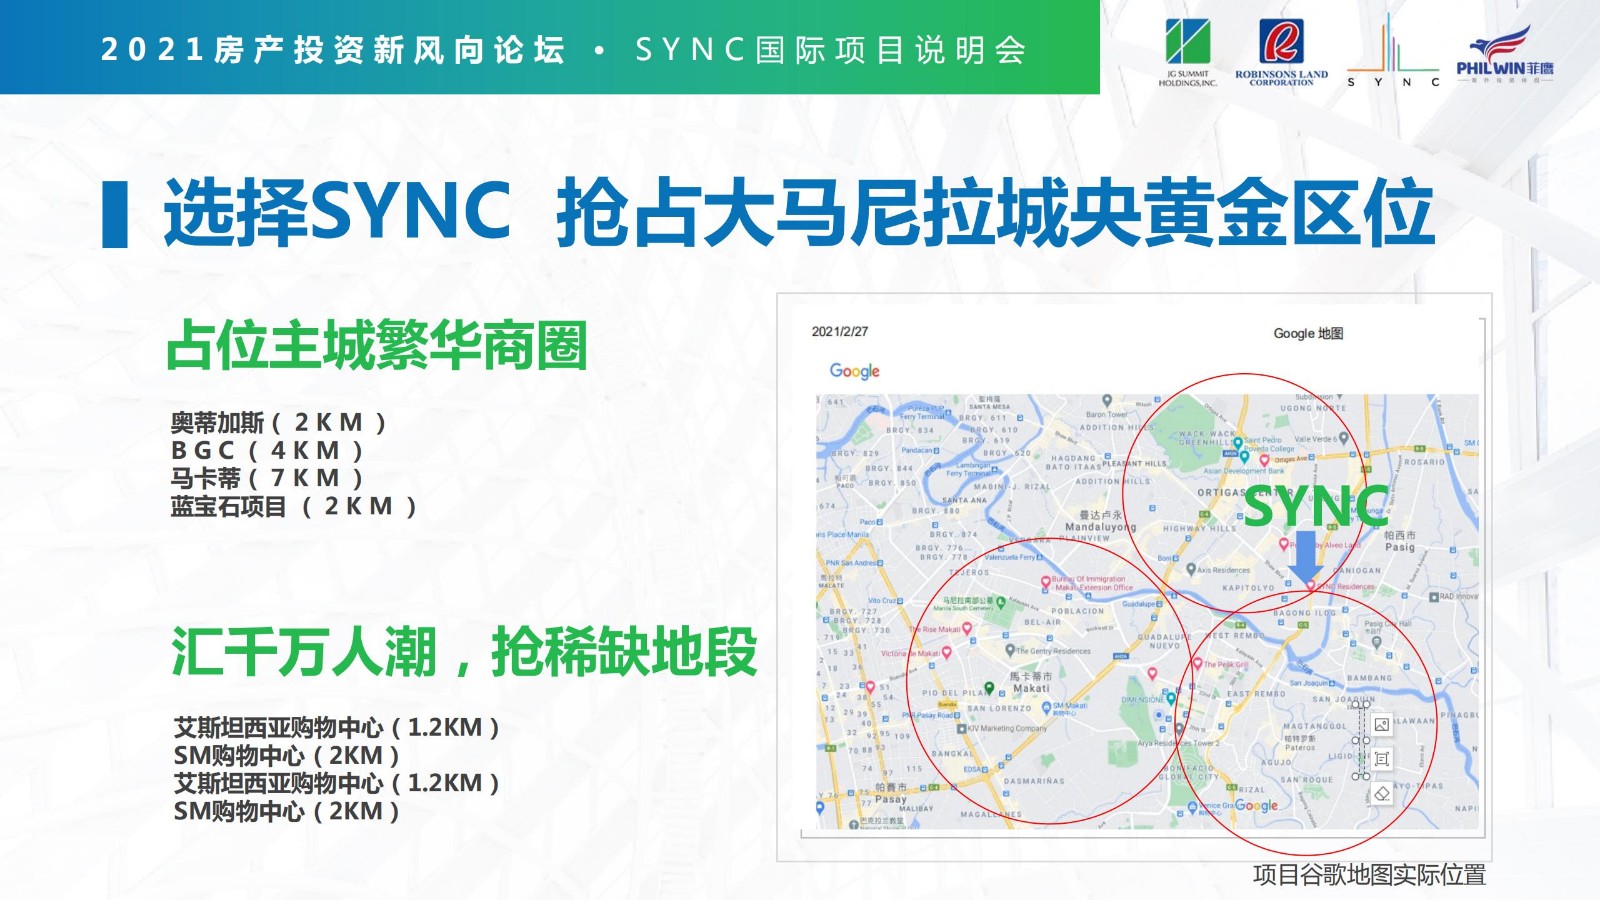Click the caption '项目谷歌地图实际位置'
This screenshot has width=1600, height=900.
pyautogui.click(x=1369, y=875)
